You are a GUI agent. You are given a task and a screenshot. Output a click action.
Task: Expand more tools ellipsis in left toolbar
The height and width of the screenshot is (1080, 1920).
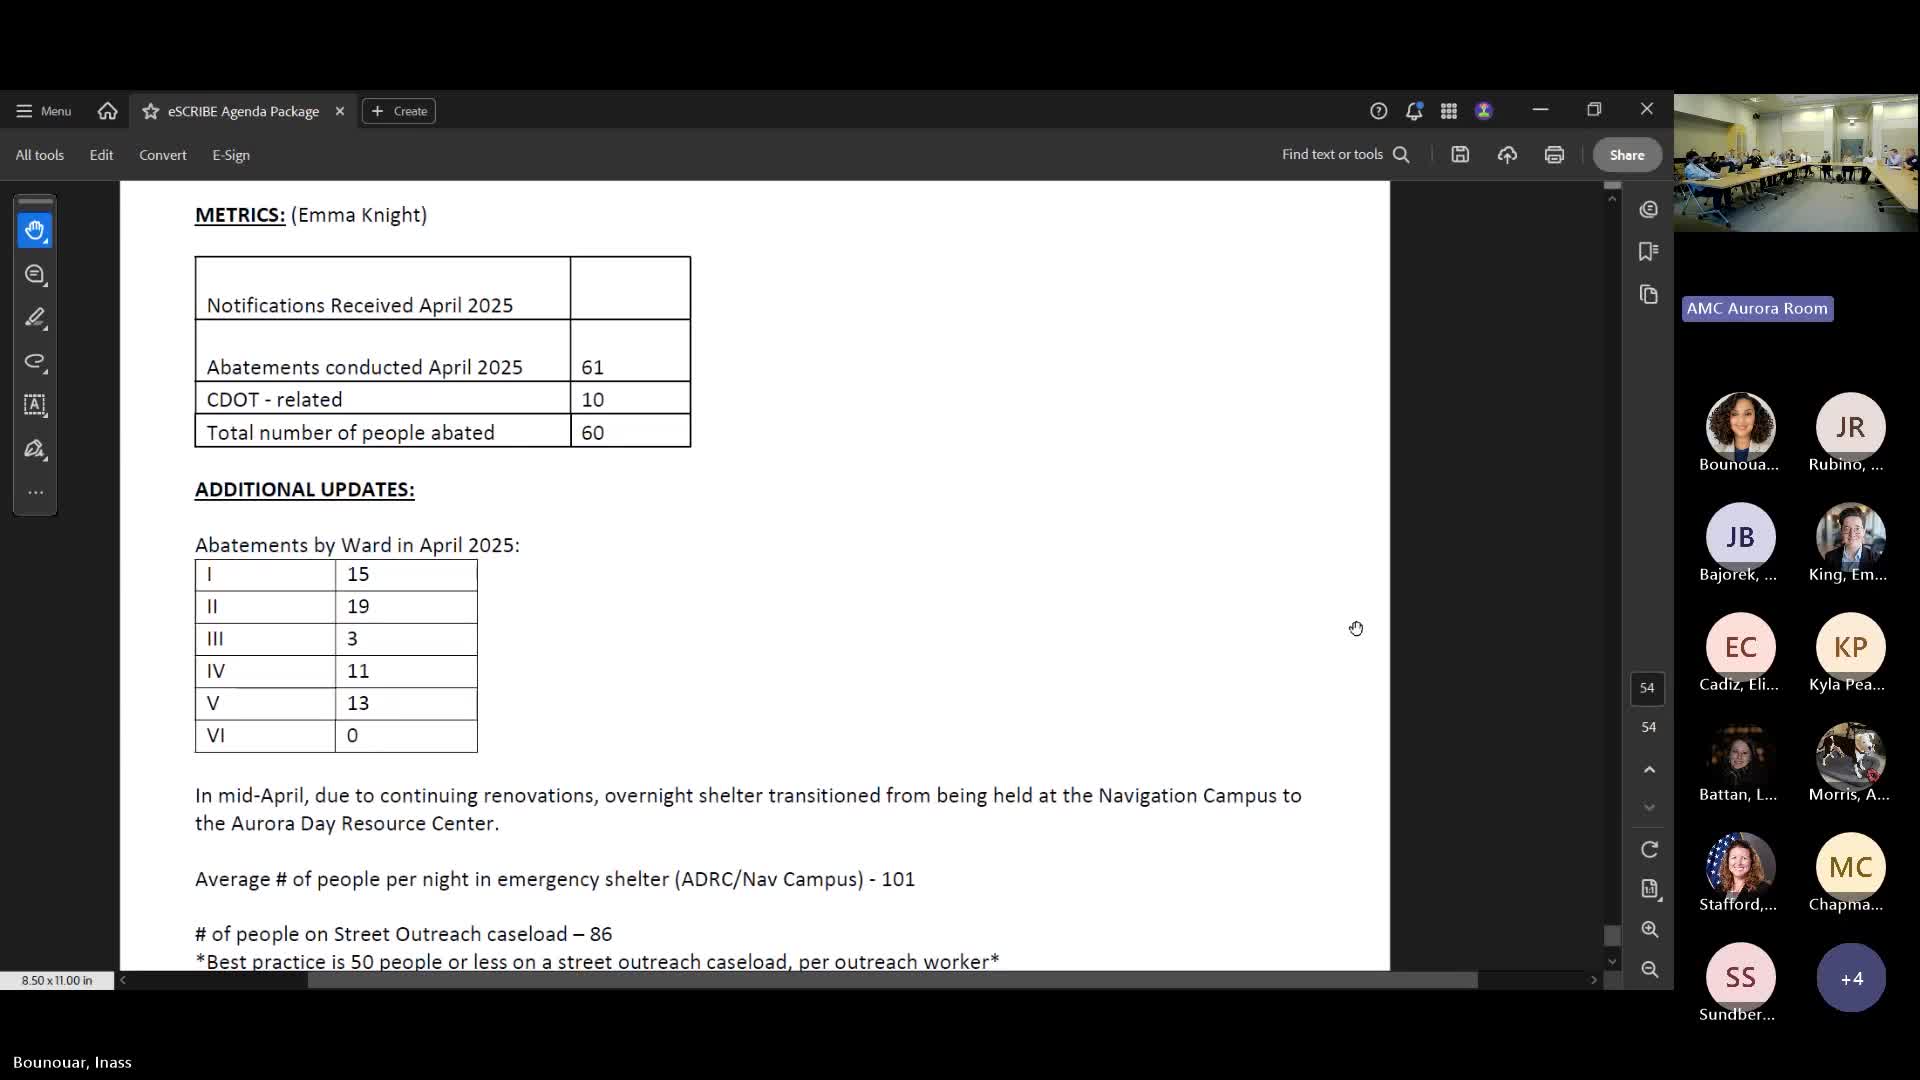(35, 492)
